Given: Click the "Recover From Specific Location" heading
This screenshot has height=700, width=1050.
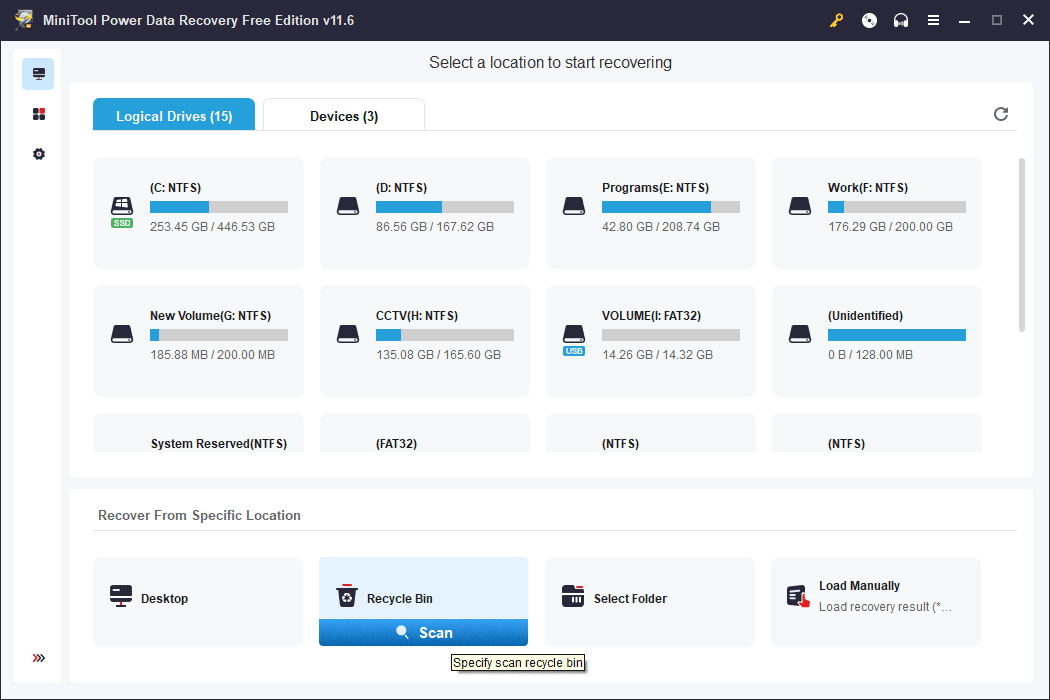Looking at the screenshot, I should click(x=199, y=515).
